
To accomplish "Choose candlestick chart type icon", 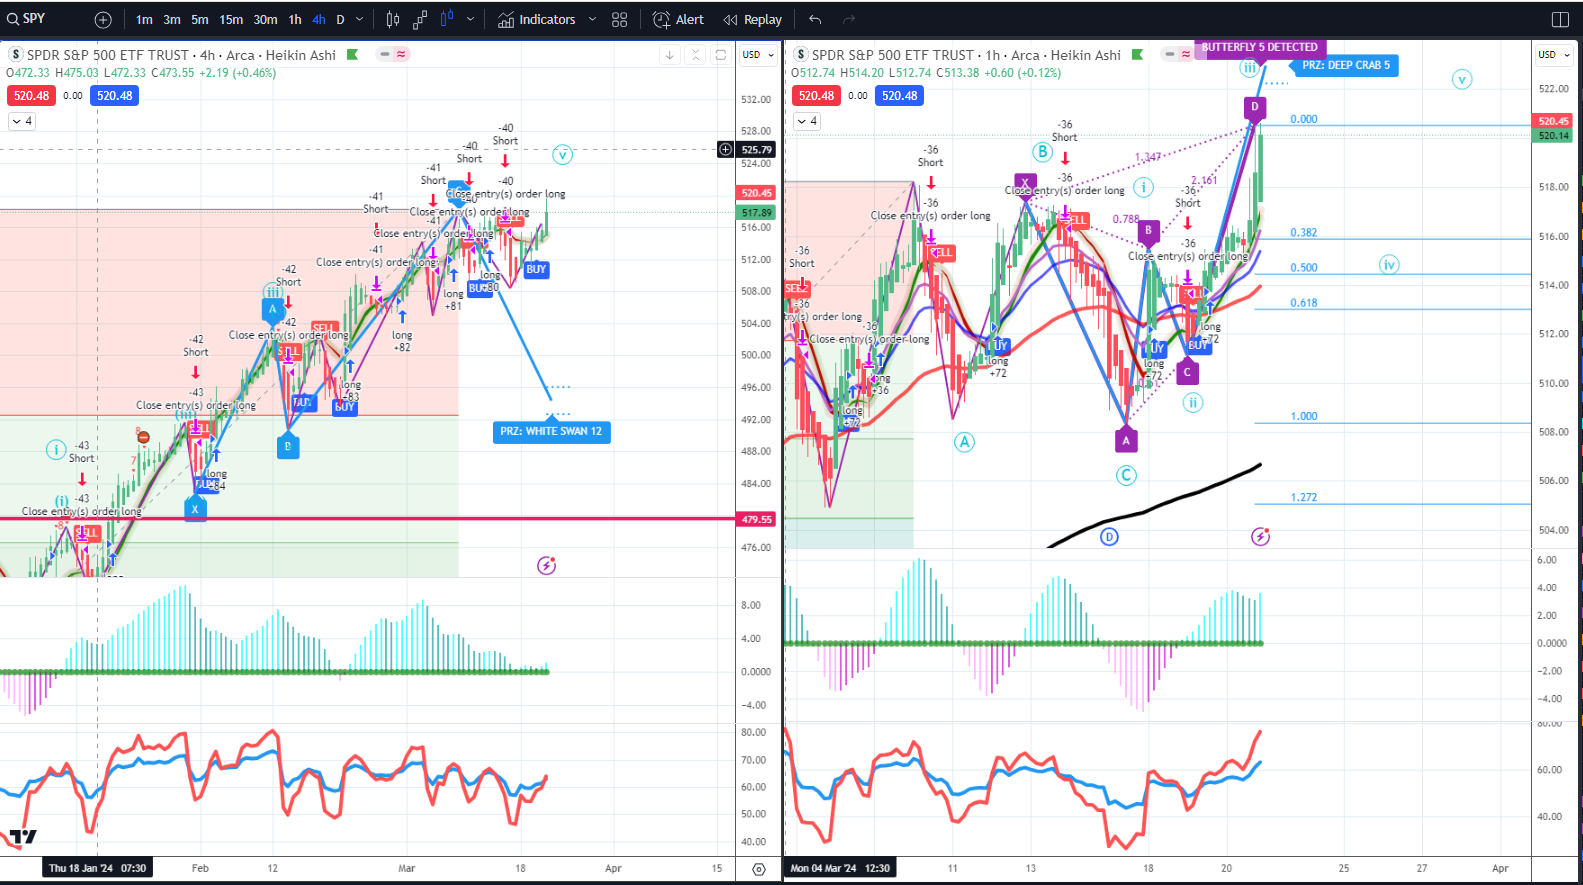I will 393,19.
